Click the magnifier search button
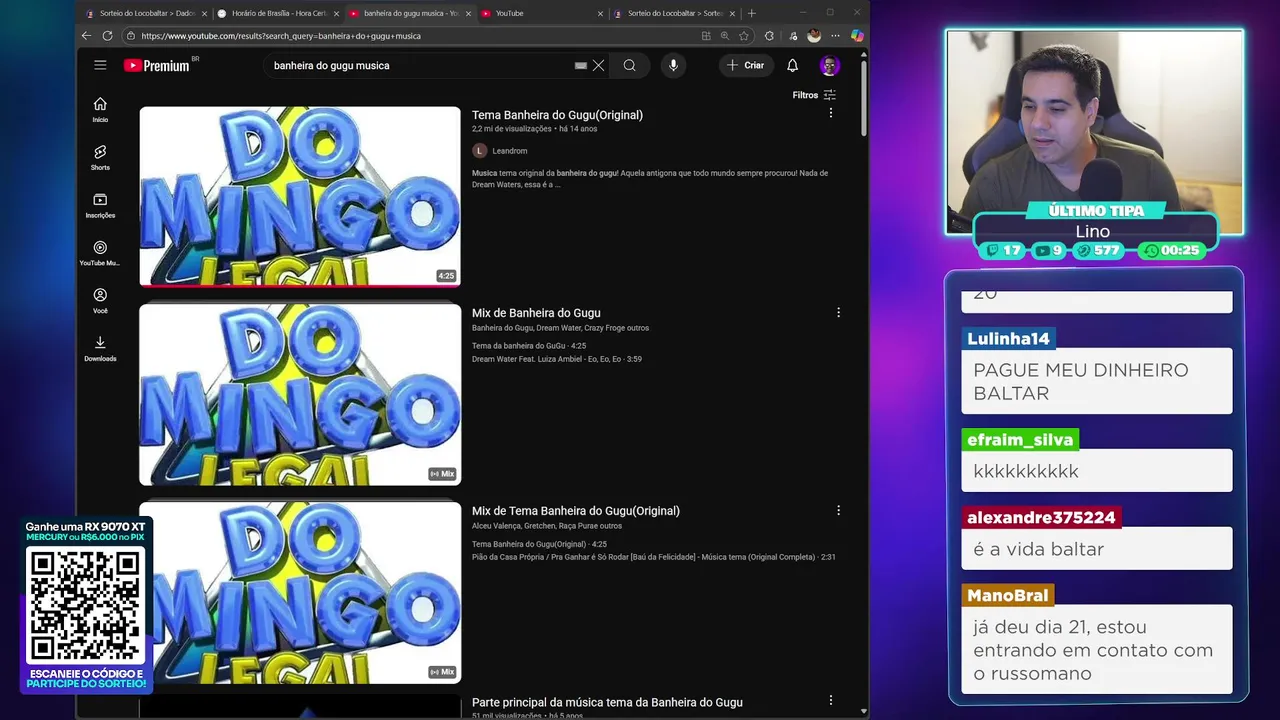Screen dimensions: 1280x720 (629, 65)
